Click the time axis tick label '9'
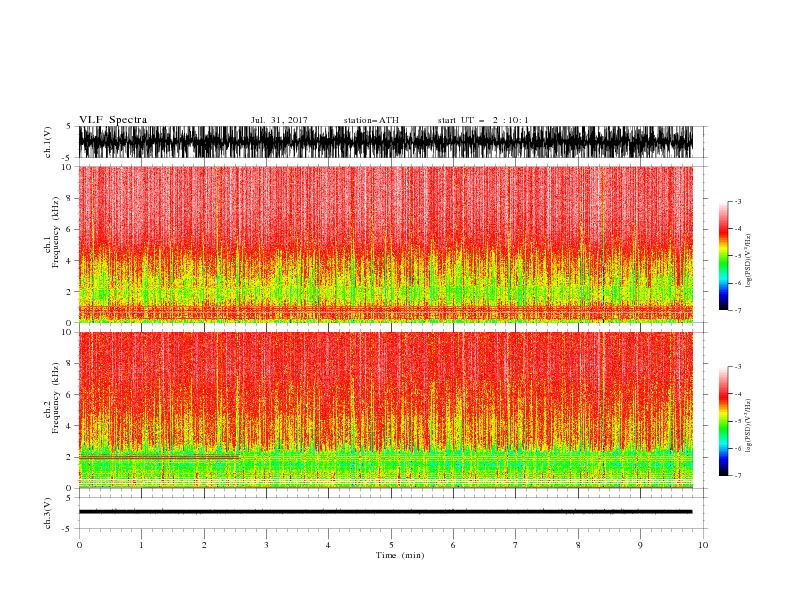 (x=640, y=545)
